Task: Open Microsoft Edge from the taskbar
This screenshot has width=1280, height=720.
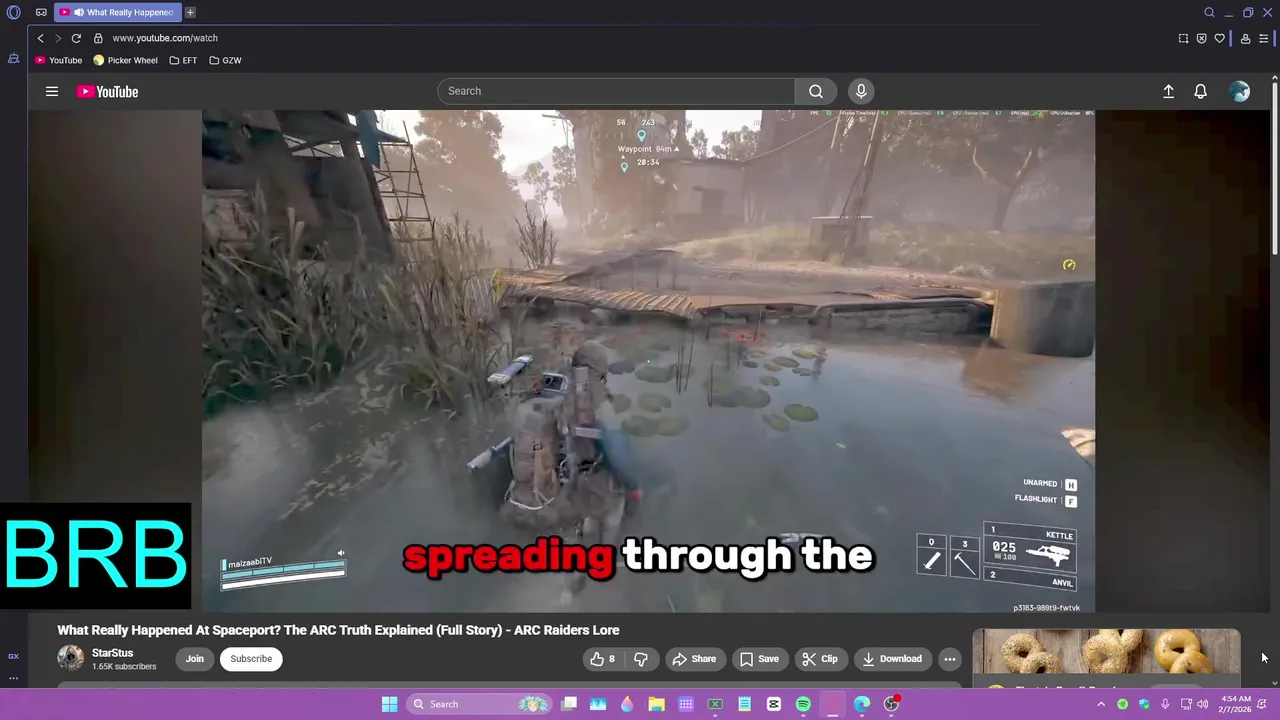Action: coord(862,704)
